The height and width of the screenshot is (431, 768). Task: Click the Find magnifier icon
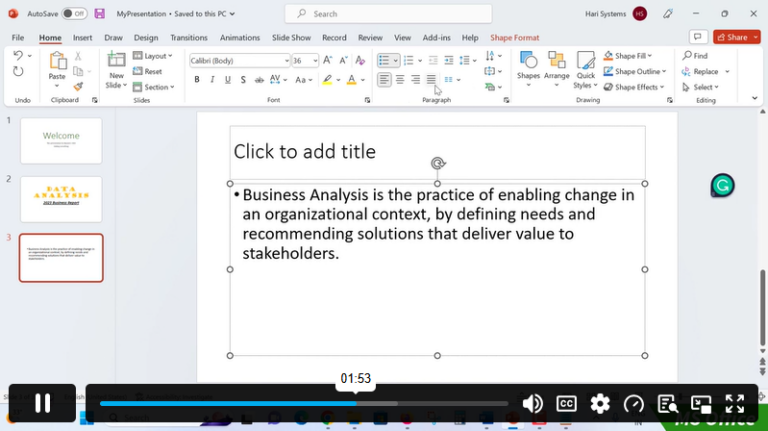click(x=687, y=55)
